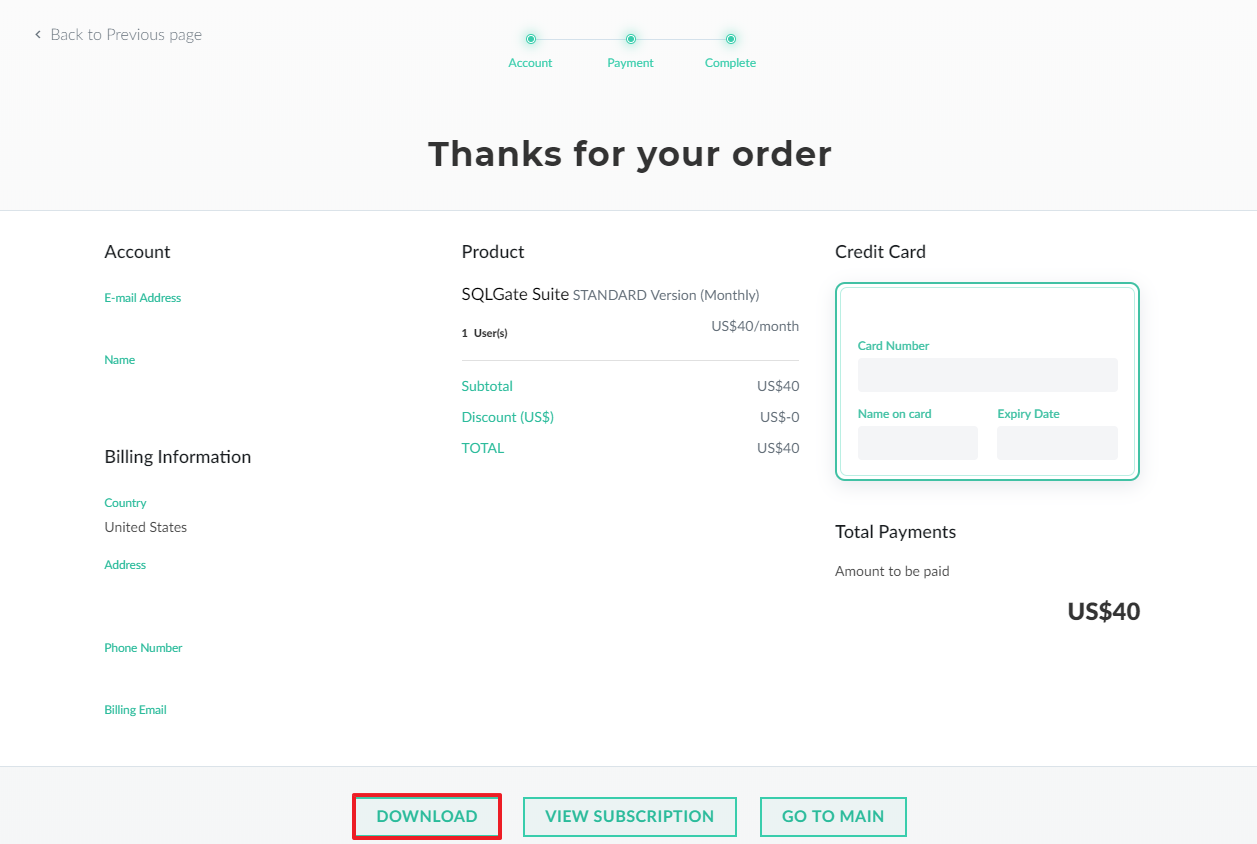Click the Card Number field
The image size is (1257, 844).
pyautogui.click(x=988, y=375)
